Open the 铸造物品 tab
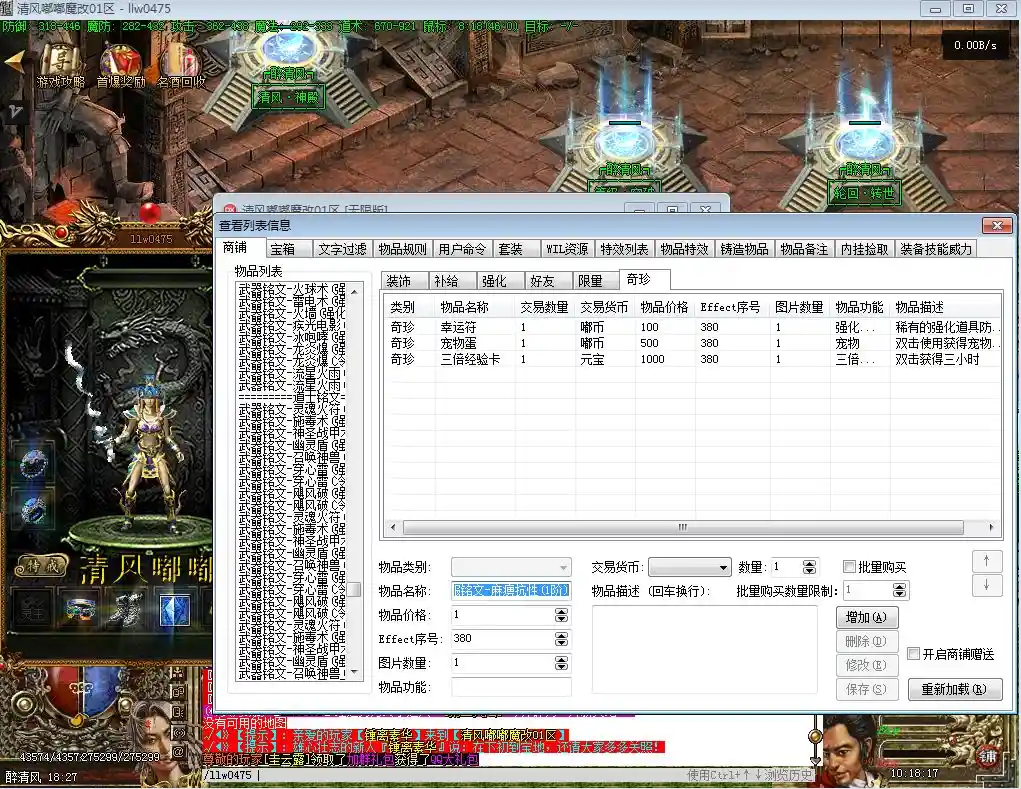Viewport: 1021px width, 789px height. (744, 249)
